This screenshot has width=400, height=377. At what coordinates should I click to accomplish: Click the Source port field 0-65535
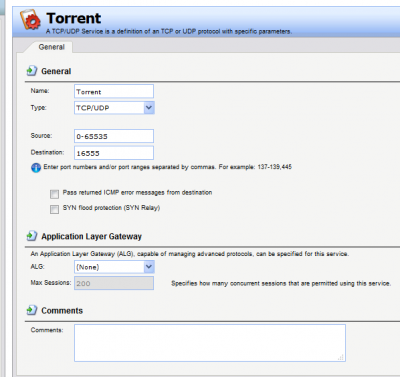click(114, 136)
